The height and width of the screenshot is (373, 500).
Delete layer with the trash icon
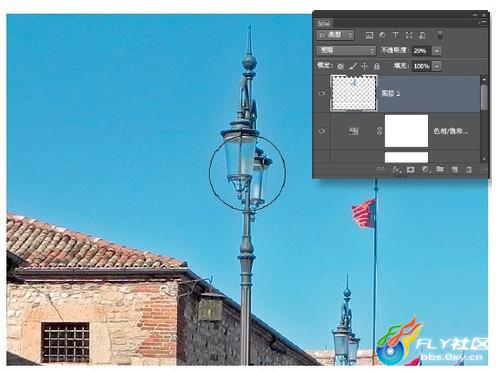[469, 169]
